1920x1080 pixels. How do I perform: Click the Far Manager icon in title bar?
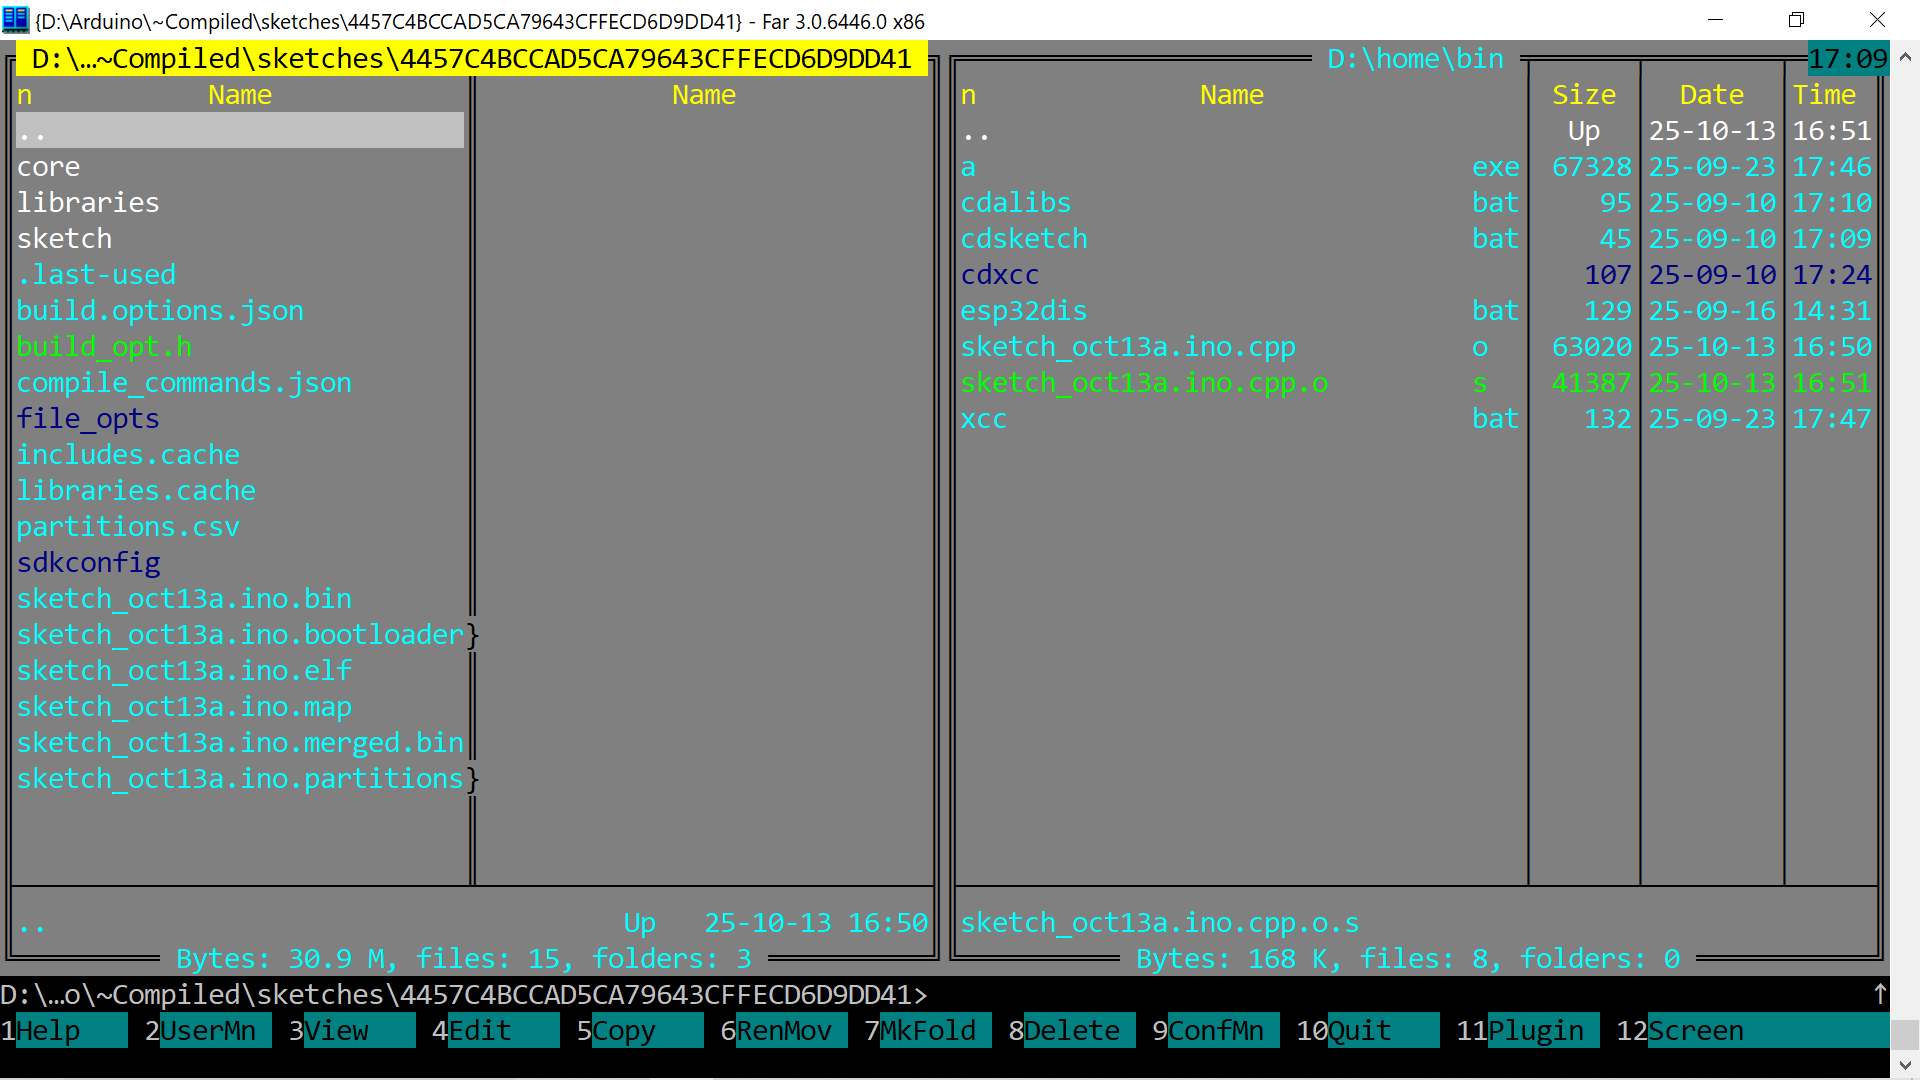tap(15, 19)
